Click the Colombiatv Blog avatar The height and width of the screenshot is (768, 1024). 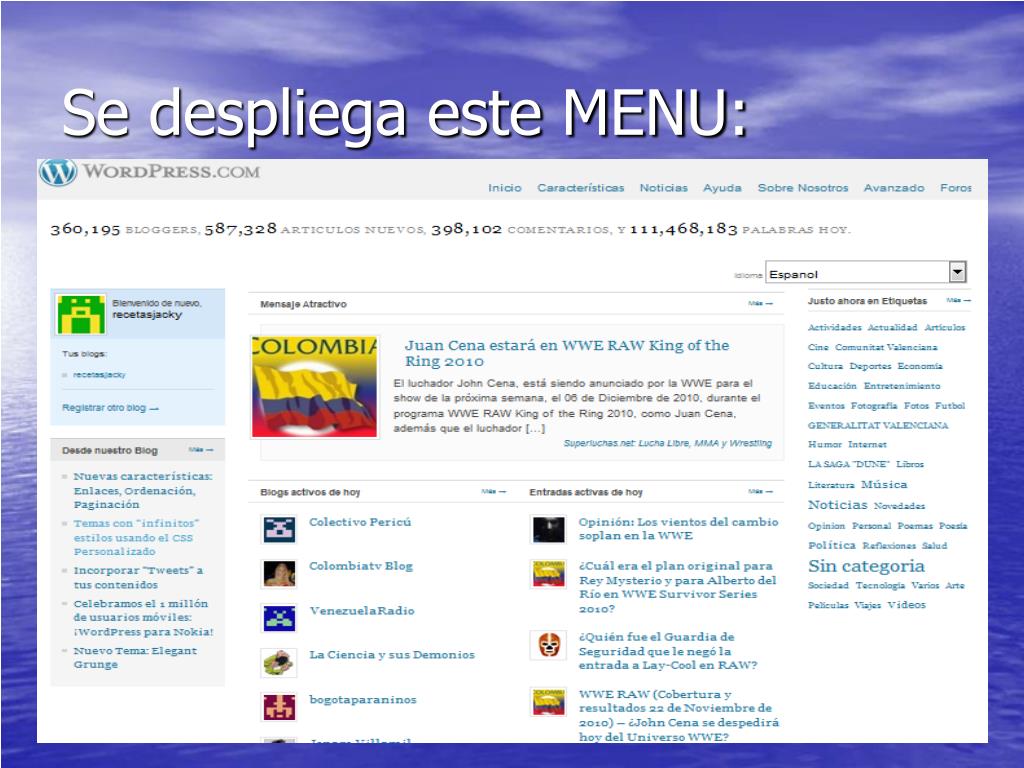(280, 573)
